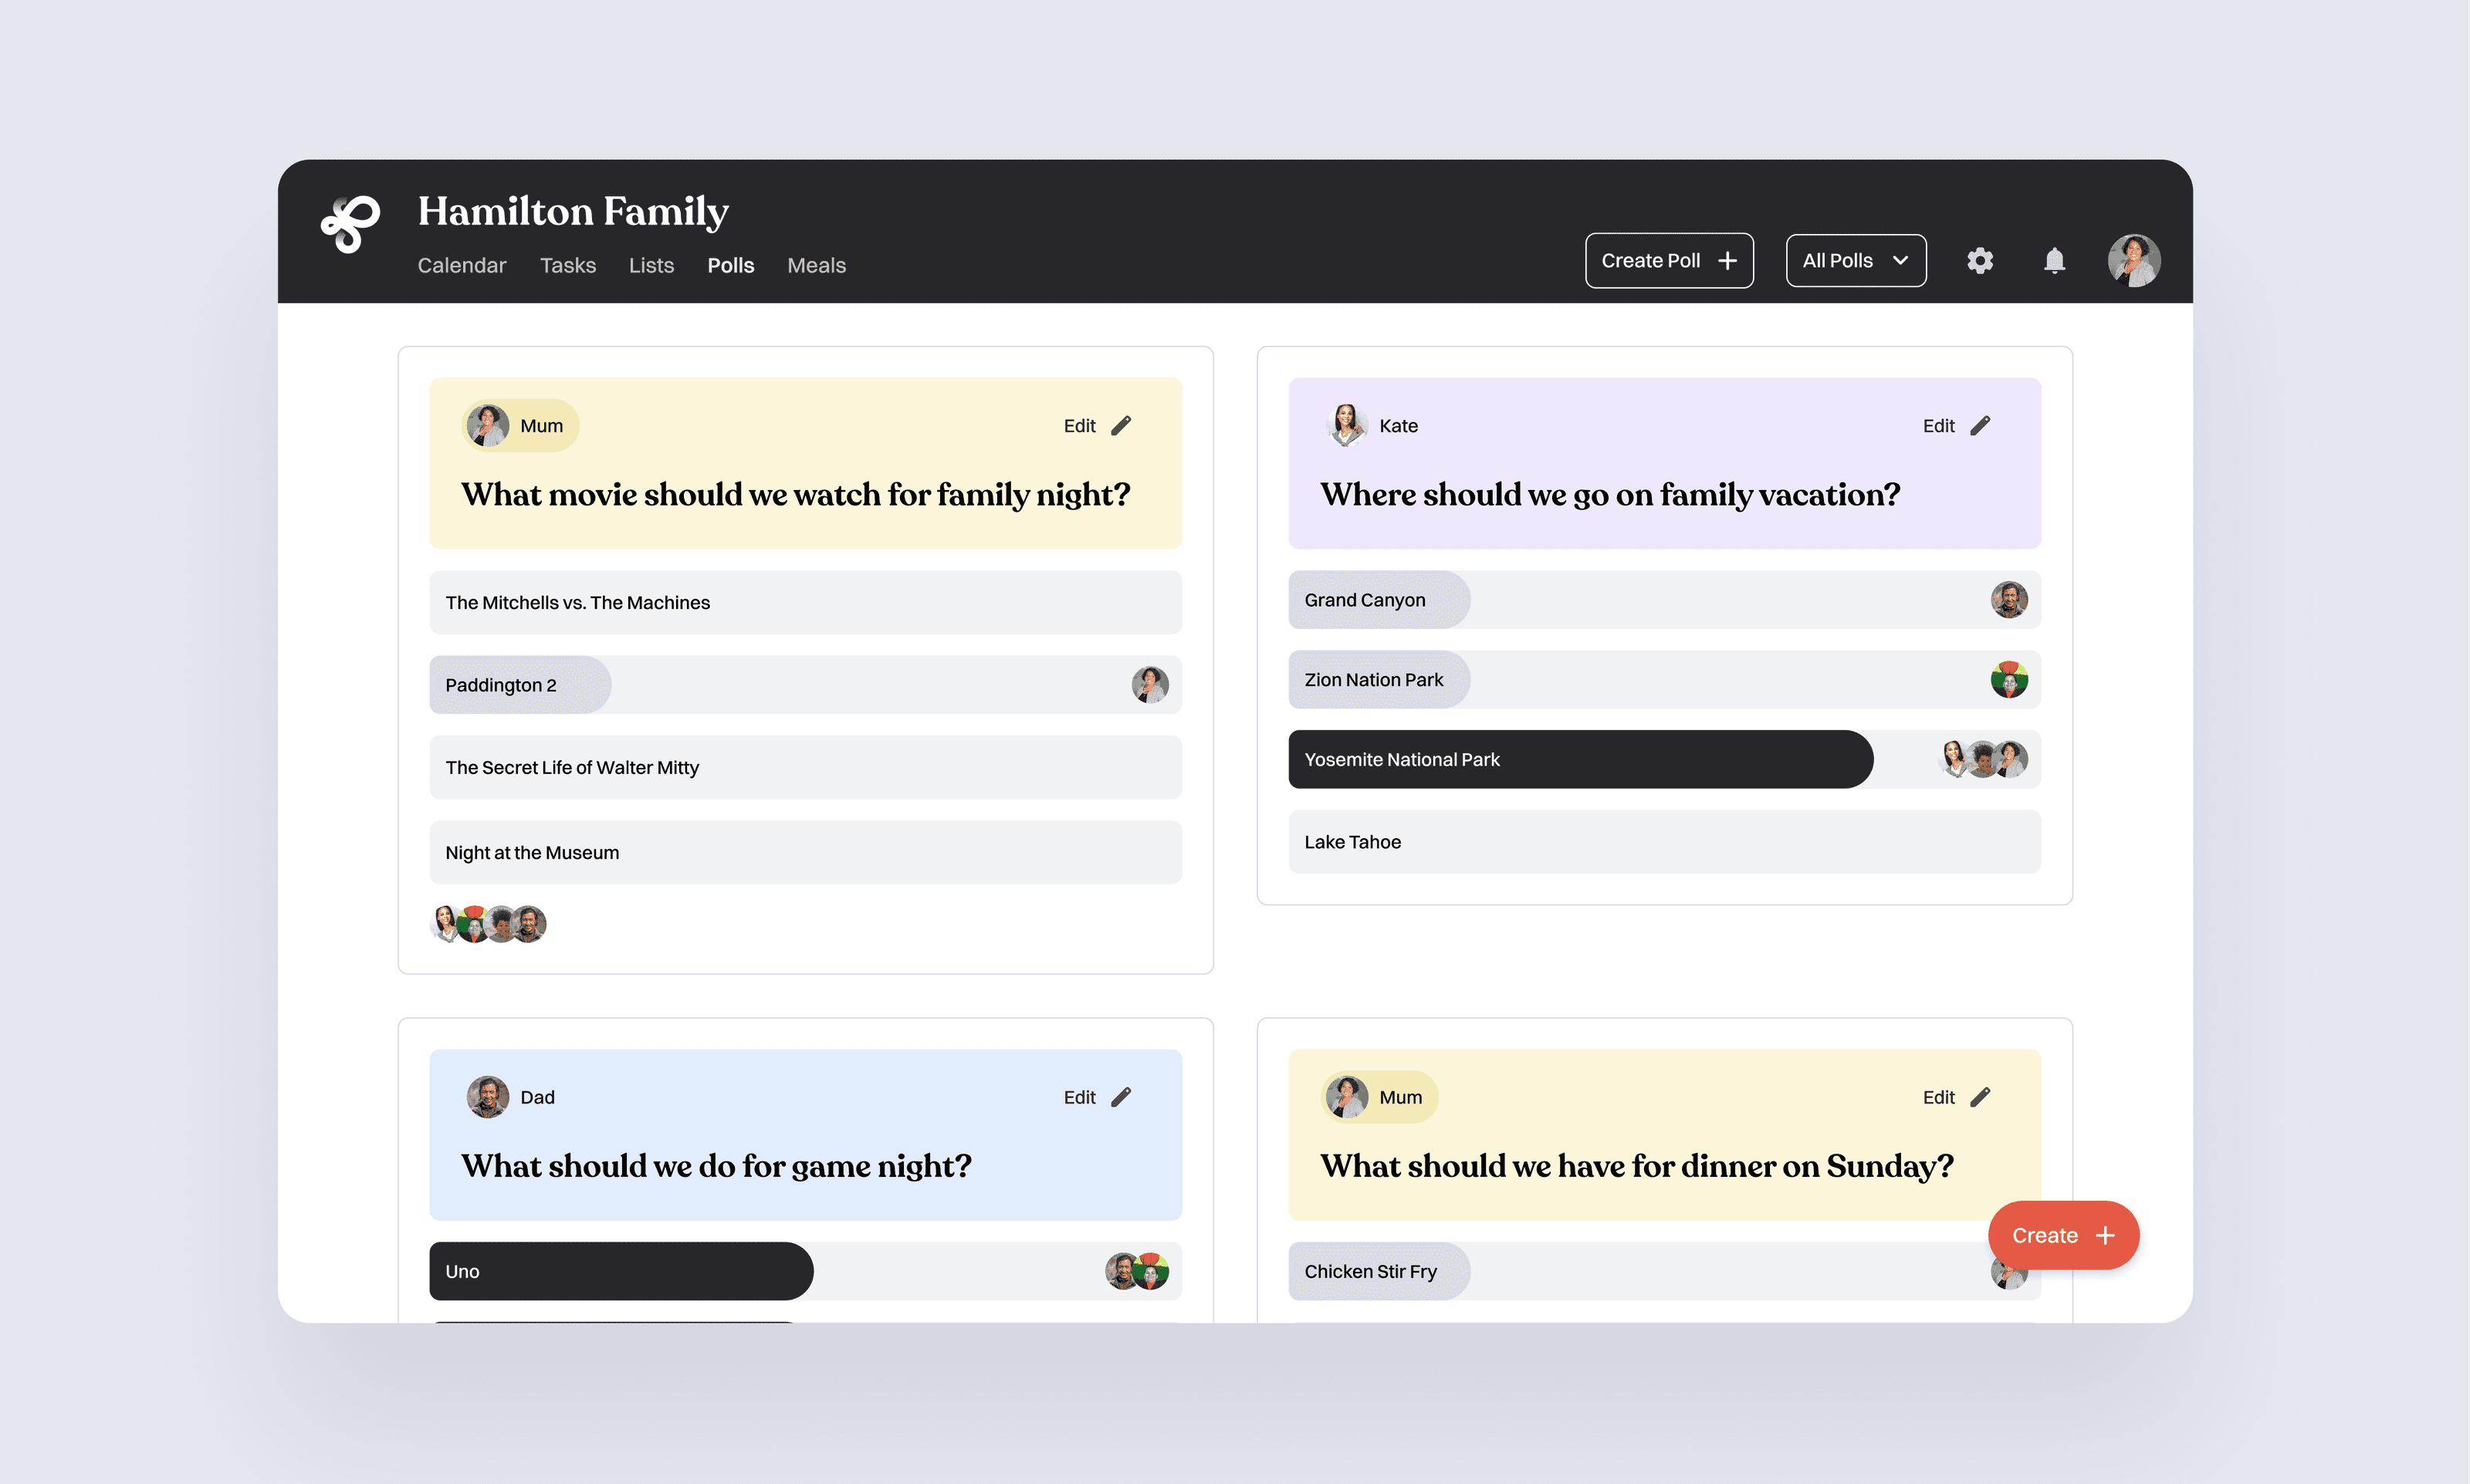Click the pencil icon on game night poll

pyautogui.click(x=1122, y=1098)
